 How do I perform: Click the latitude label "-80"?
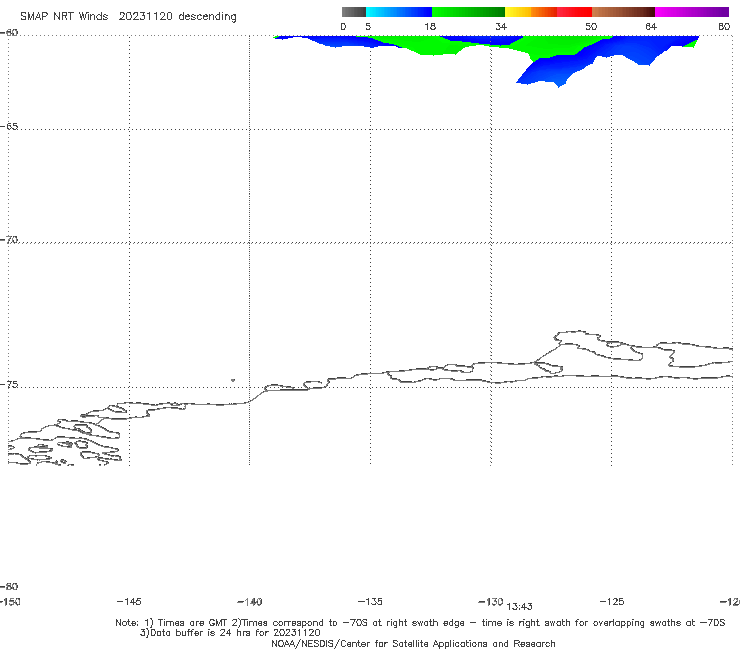pos(9,586)
